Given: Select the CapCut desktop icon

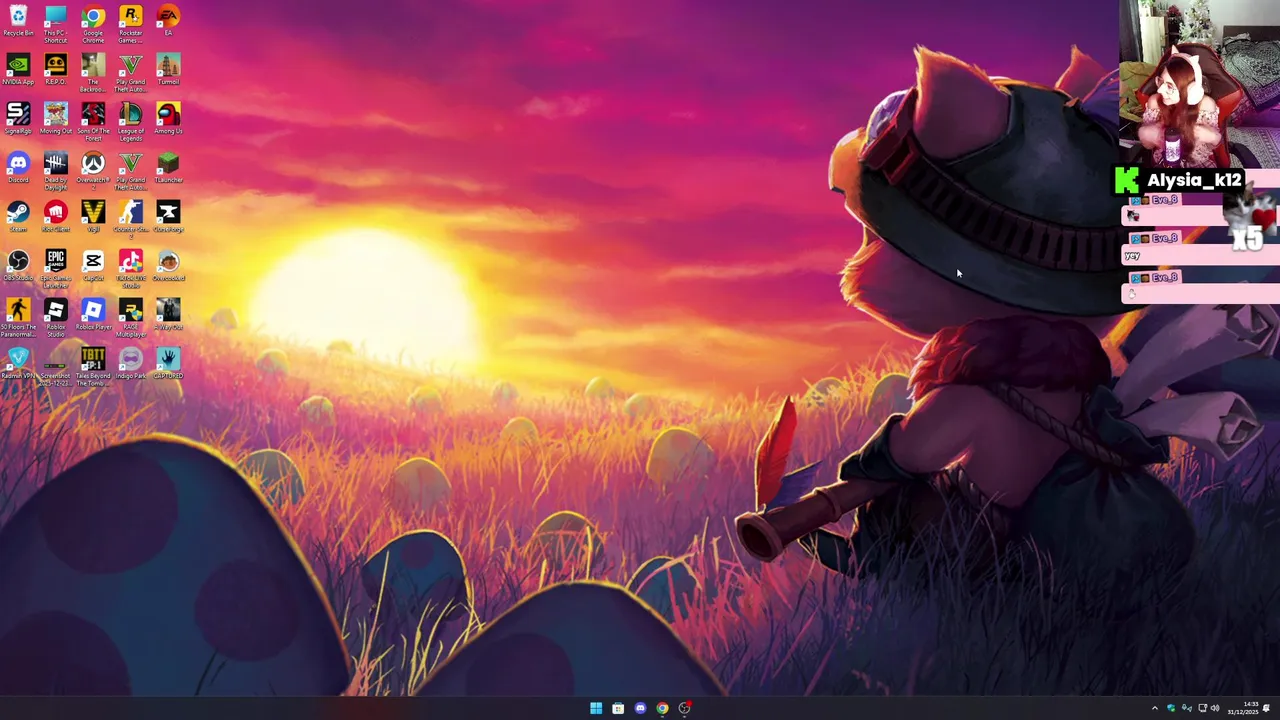Looking at the screenshot, I should (x=93, y=265).
